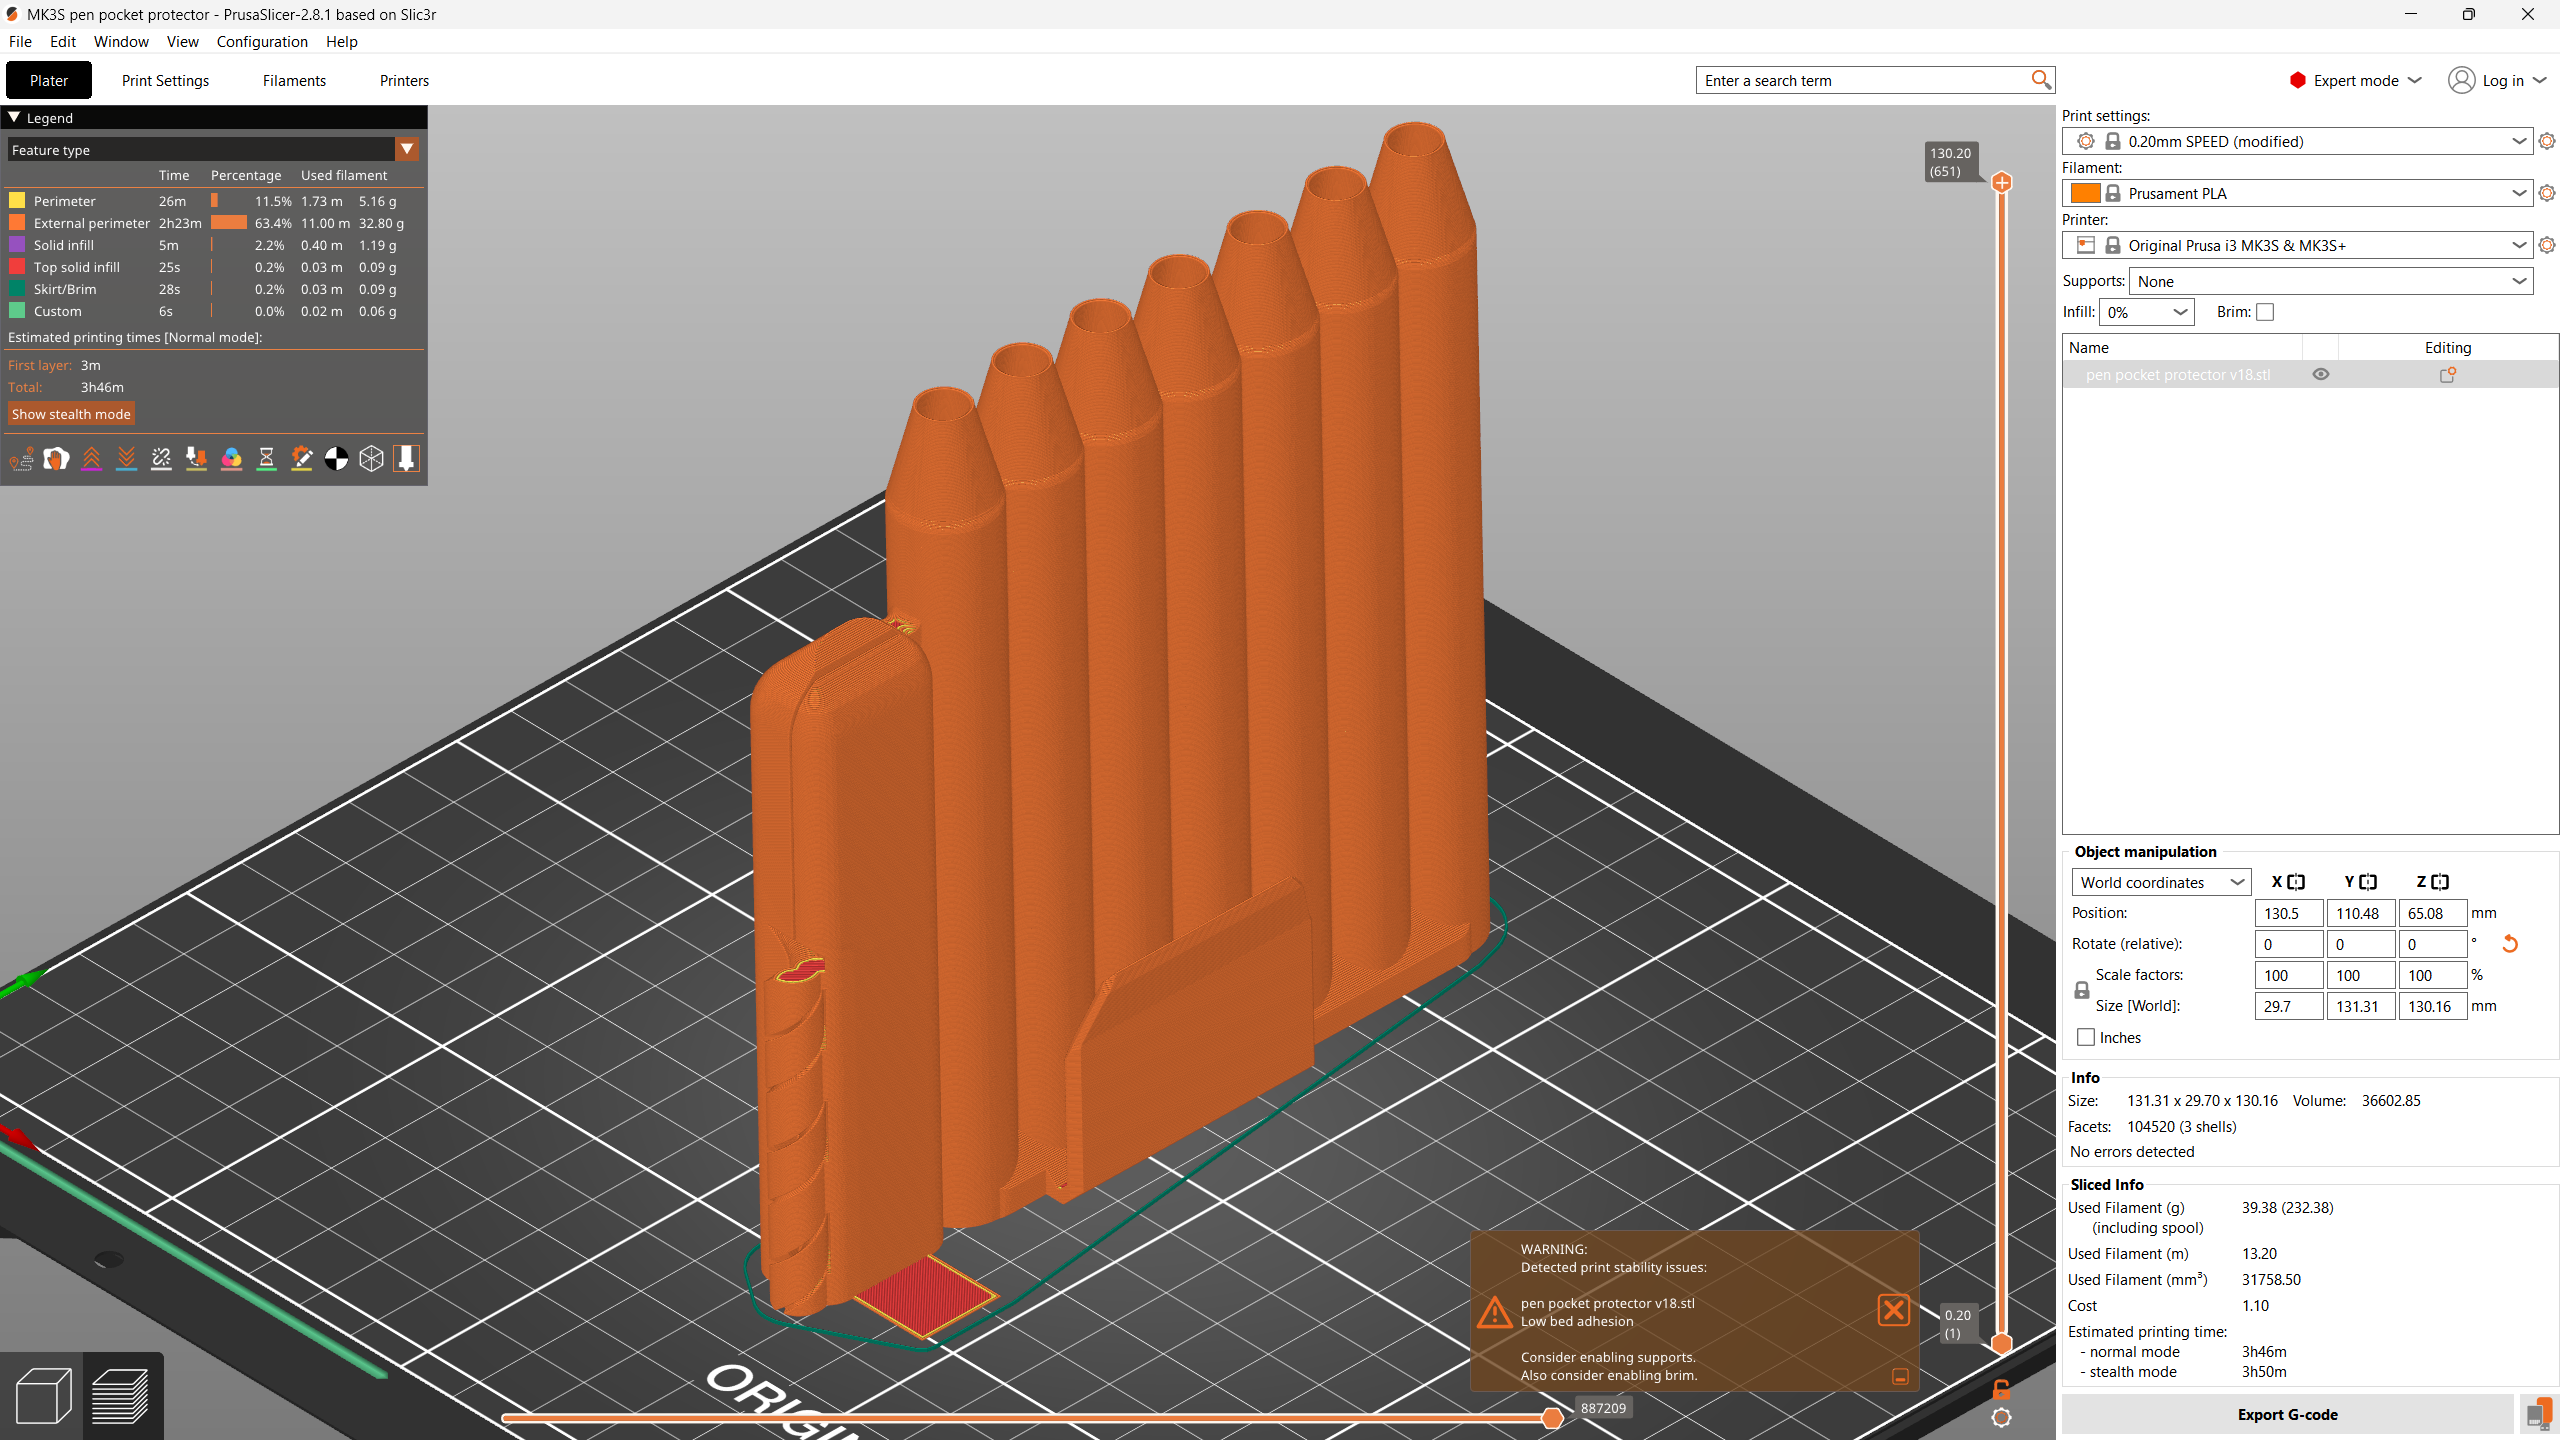Open the Supports dropdown

[x=2331, y=281]
